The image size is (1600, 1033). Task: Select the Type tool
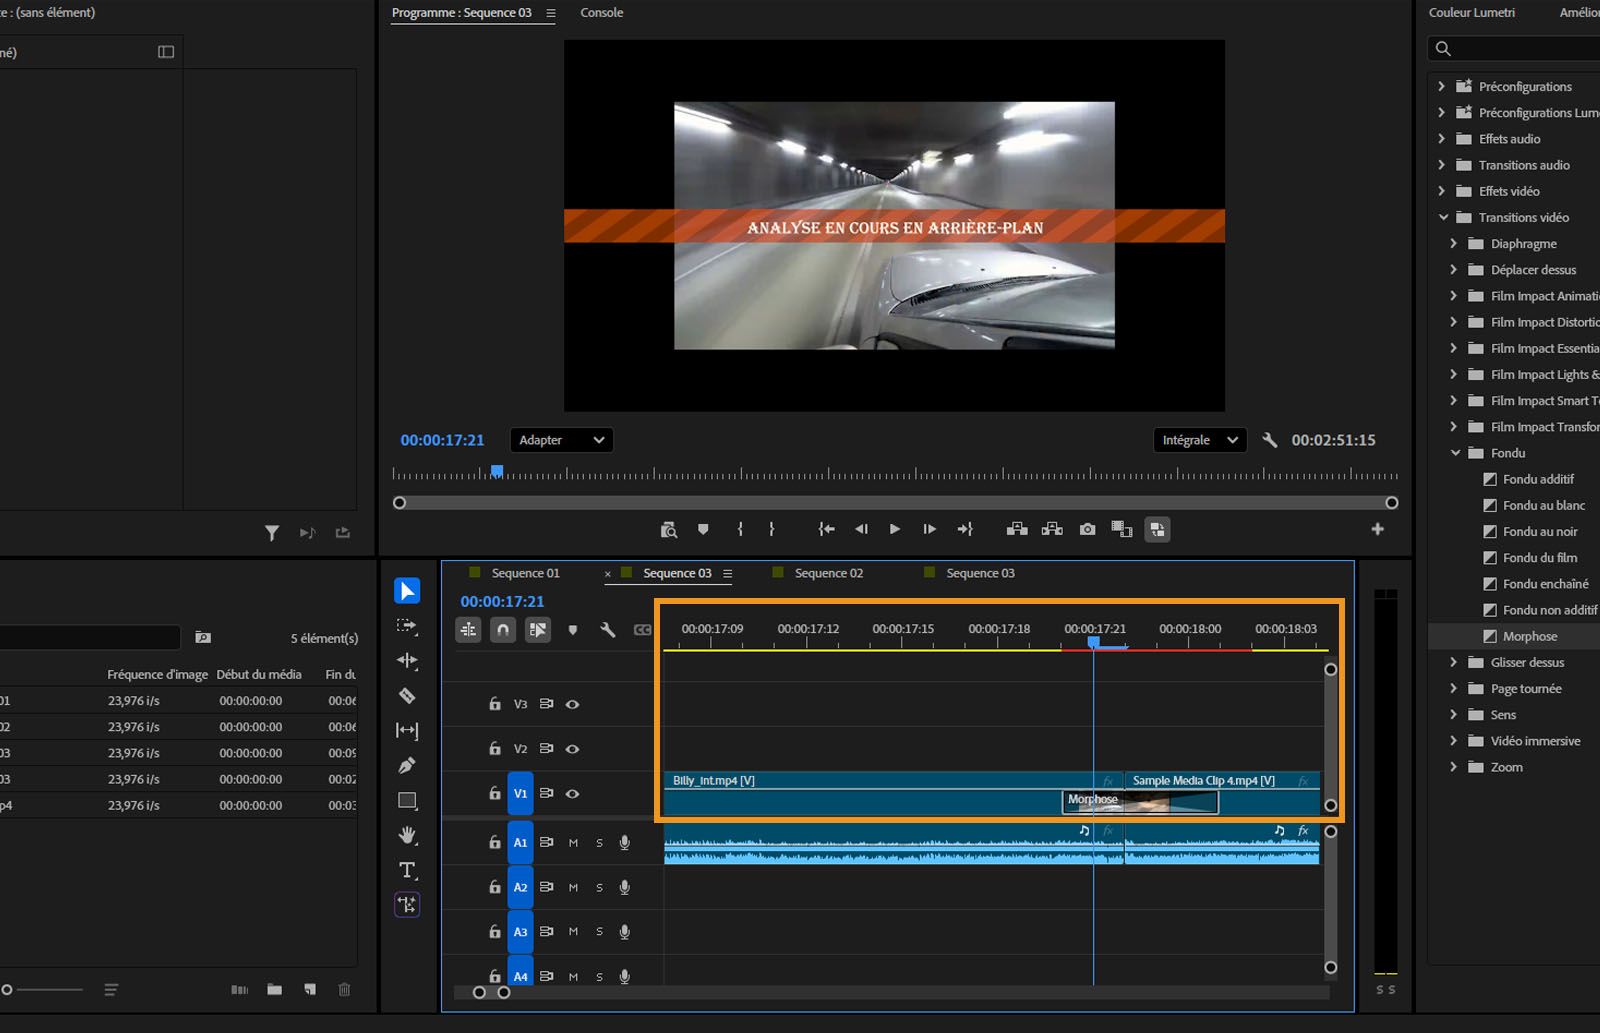pyautogui.click(x=407, y=870)
